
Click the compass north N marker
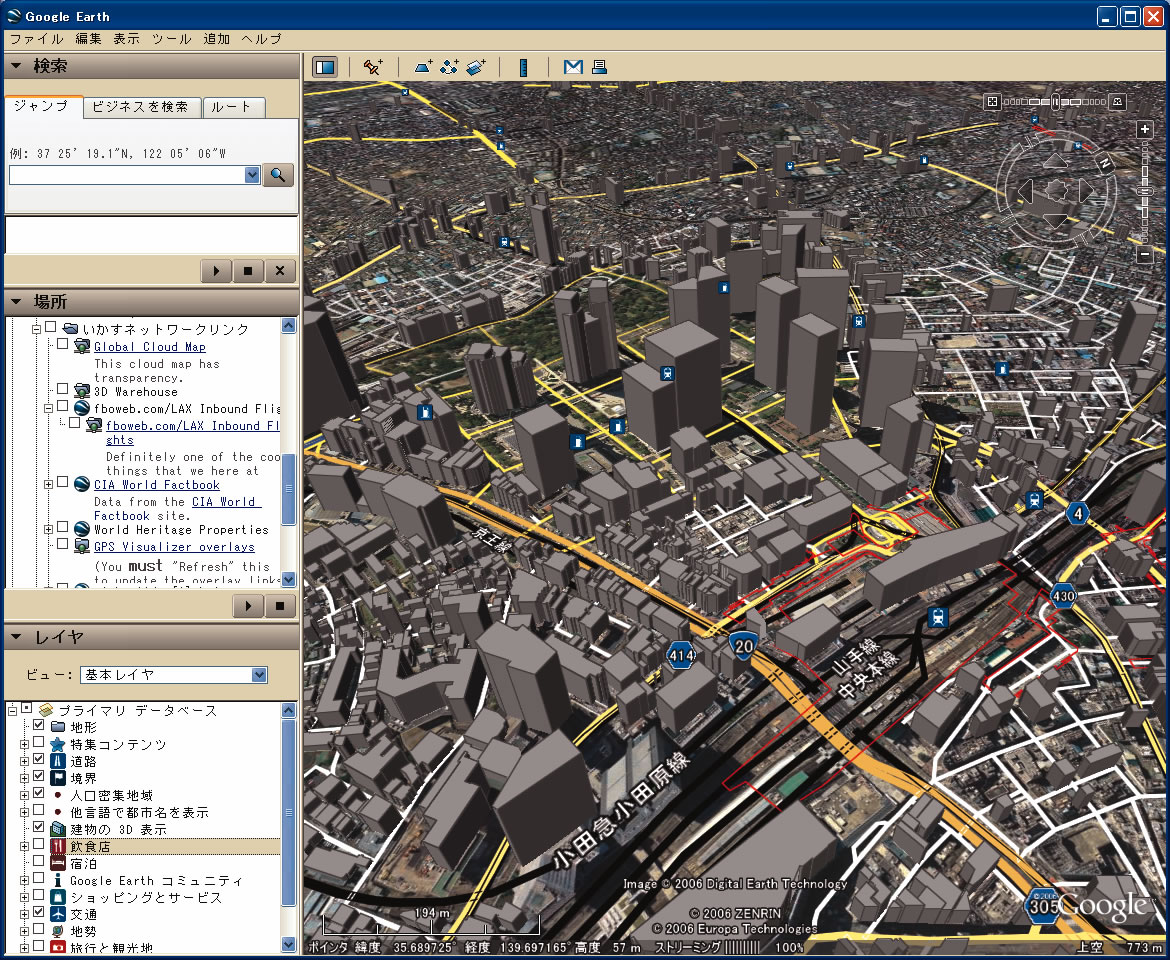1105,162
